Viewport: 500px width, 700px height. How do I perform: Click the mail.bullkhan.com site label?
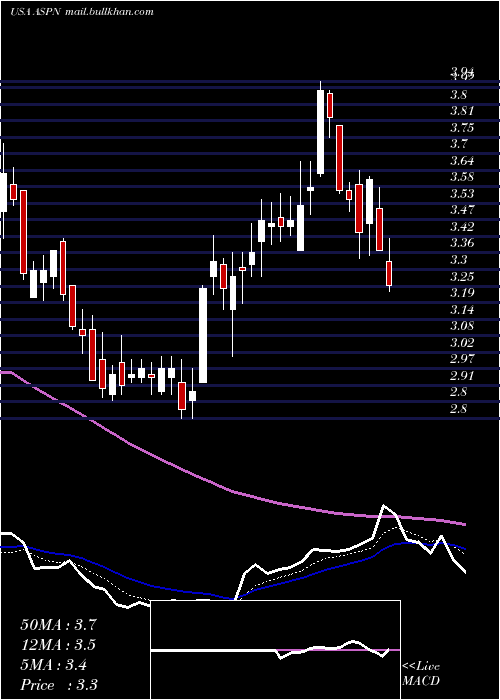[109, 12]
